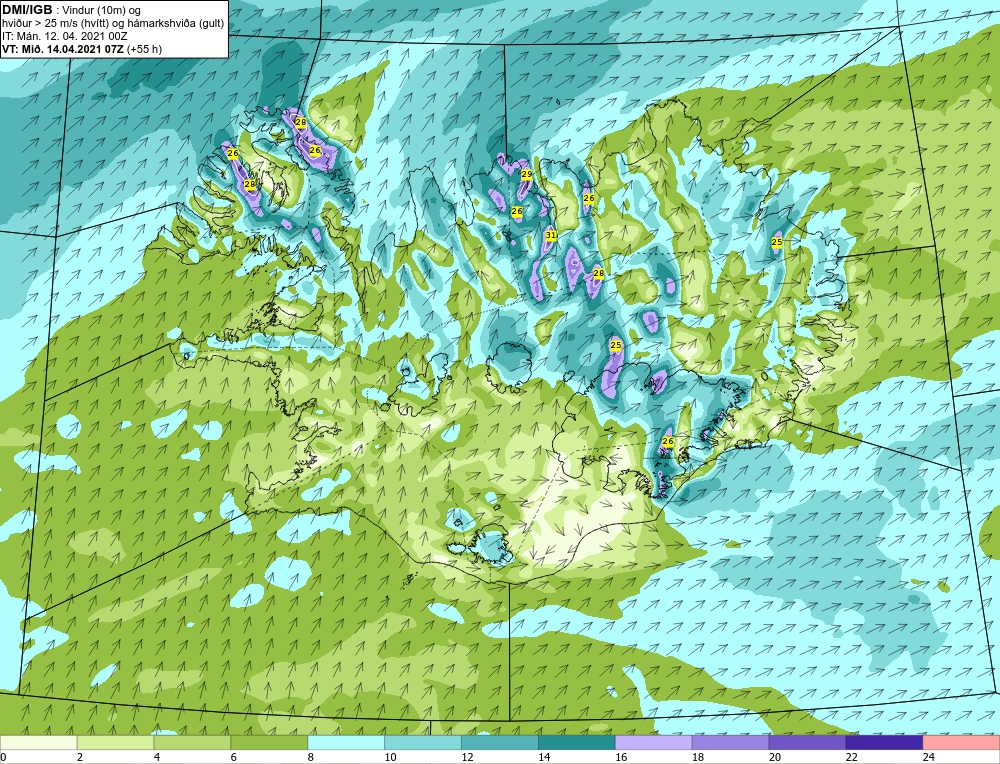Choose the green 6–8 m/s legend swatch
Image resolution: width=1000 pixels, height=764 pixels.
pyautogui.click(x=269, y=742)
